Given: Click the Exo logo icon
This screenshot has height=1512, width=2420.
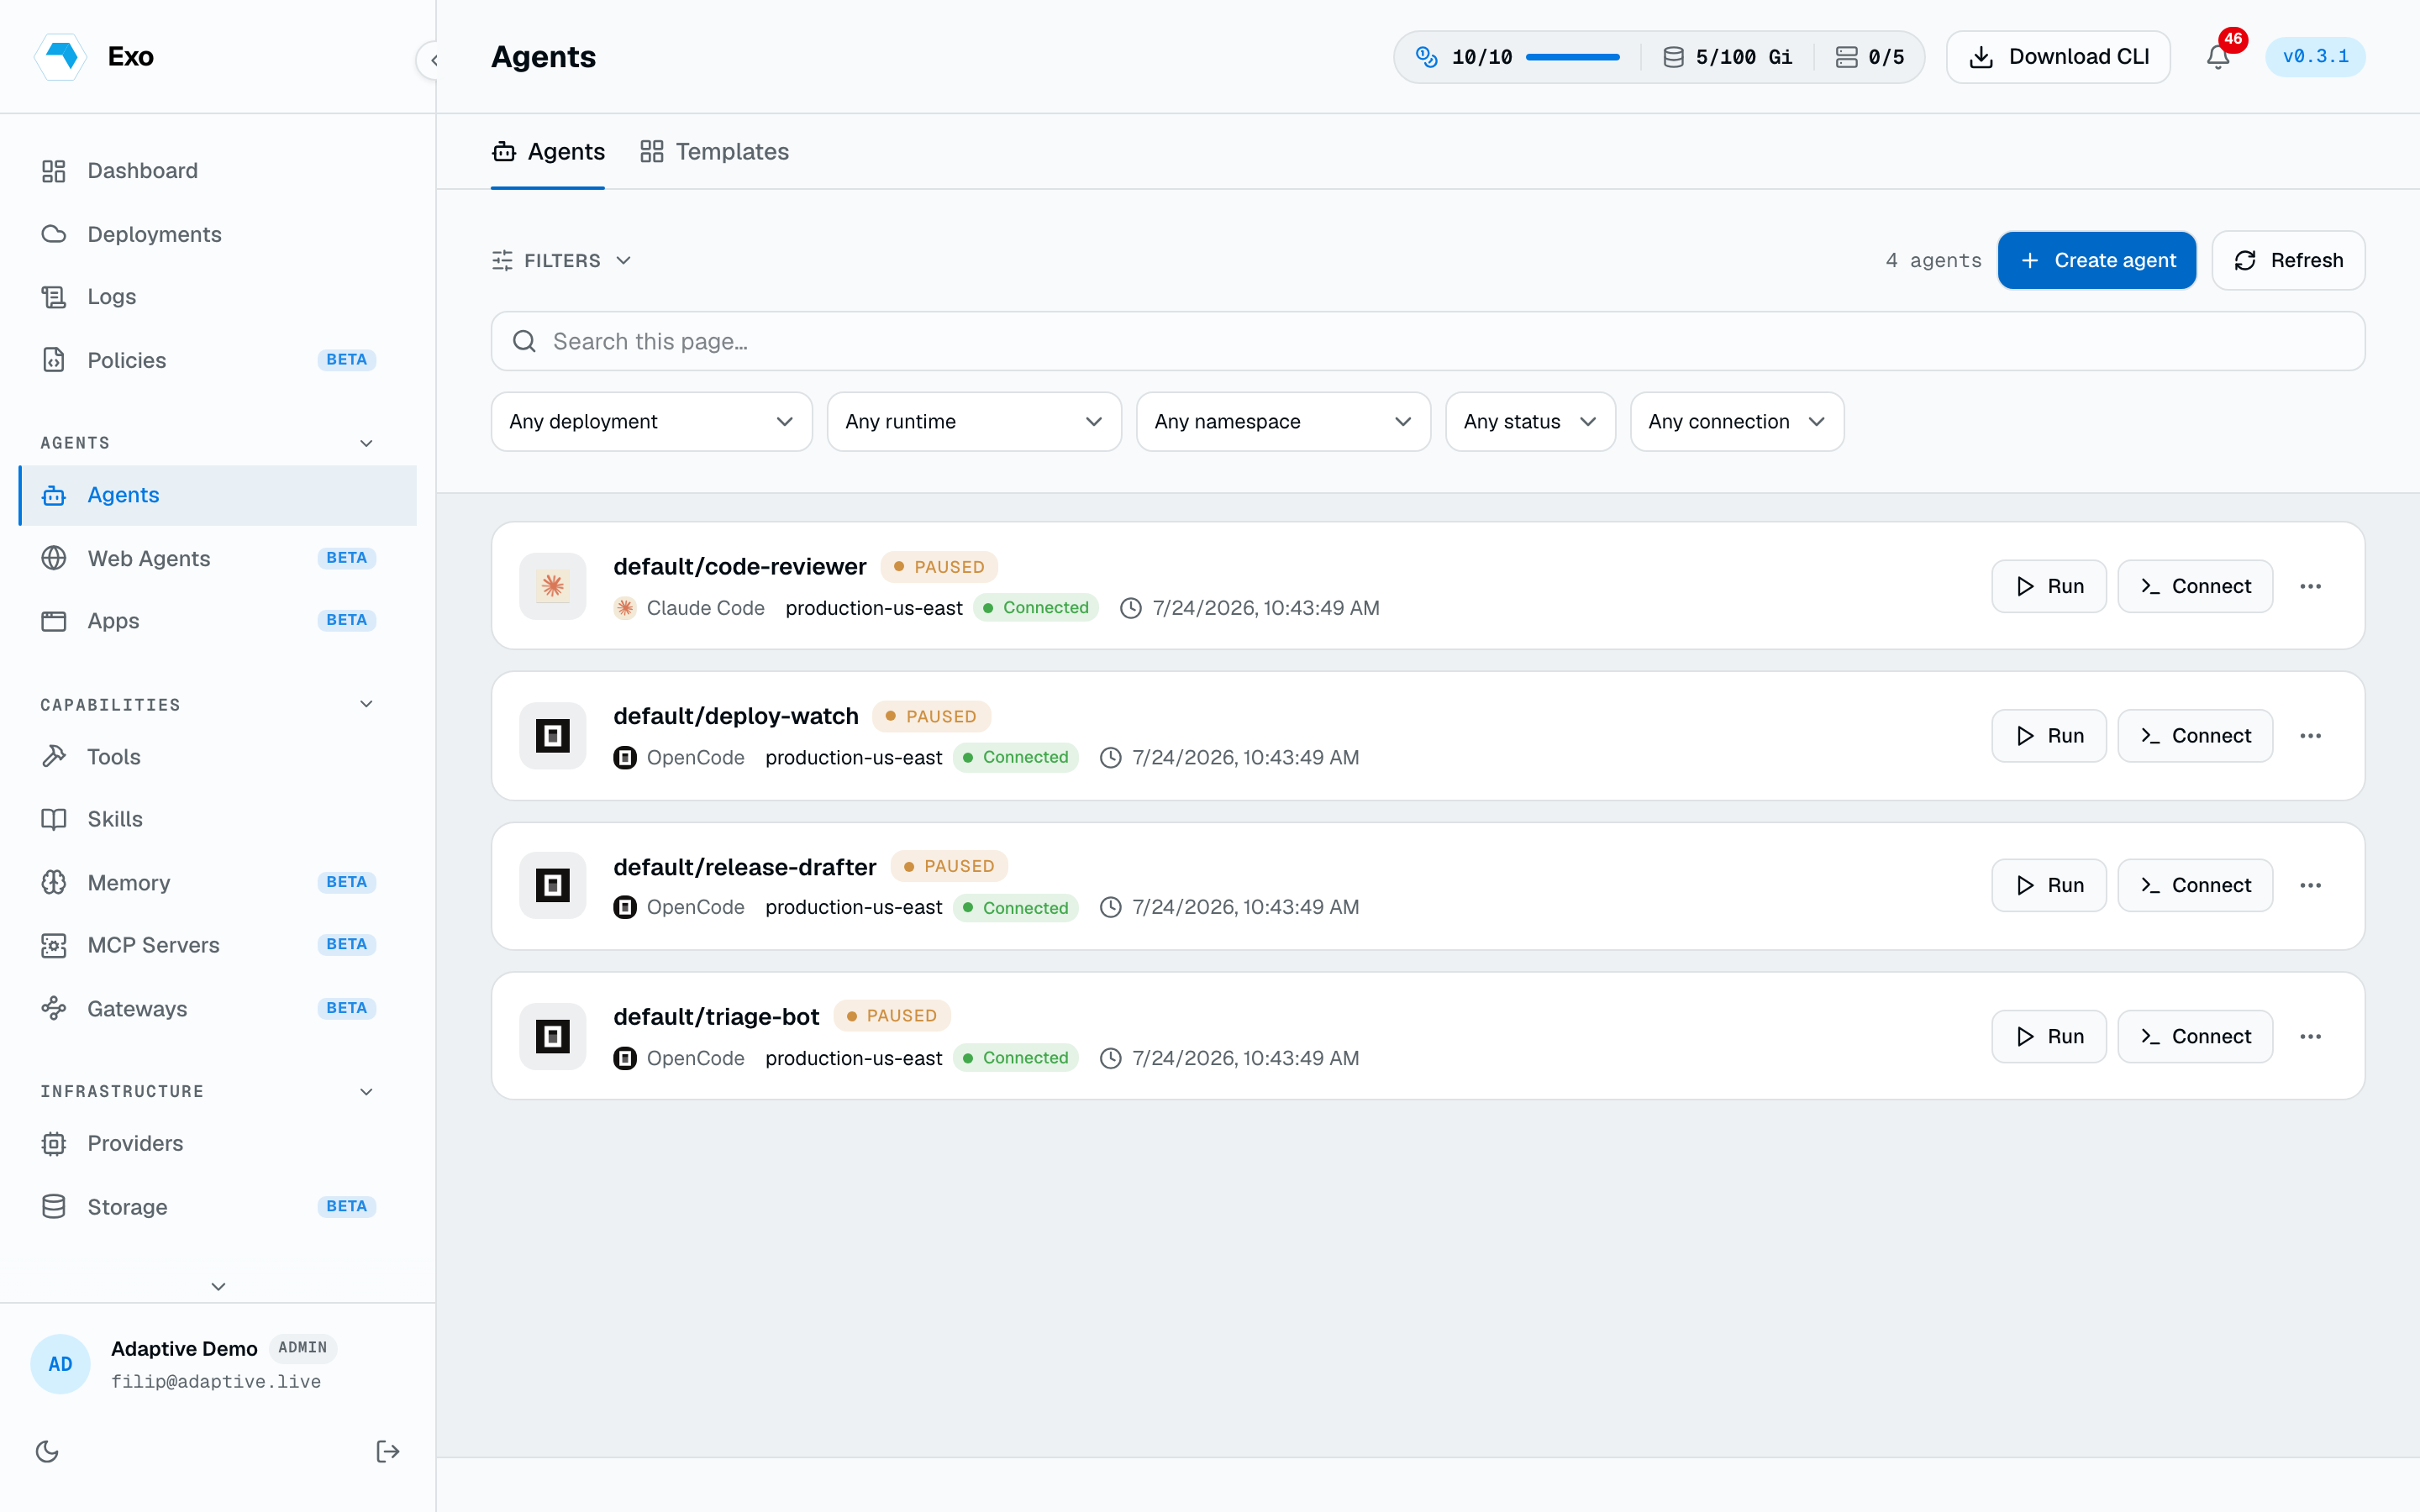Looking at the screenshot, I should tap(61, 56).
